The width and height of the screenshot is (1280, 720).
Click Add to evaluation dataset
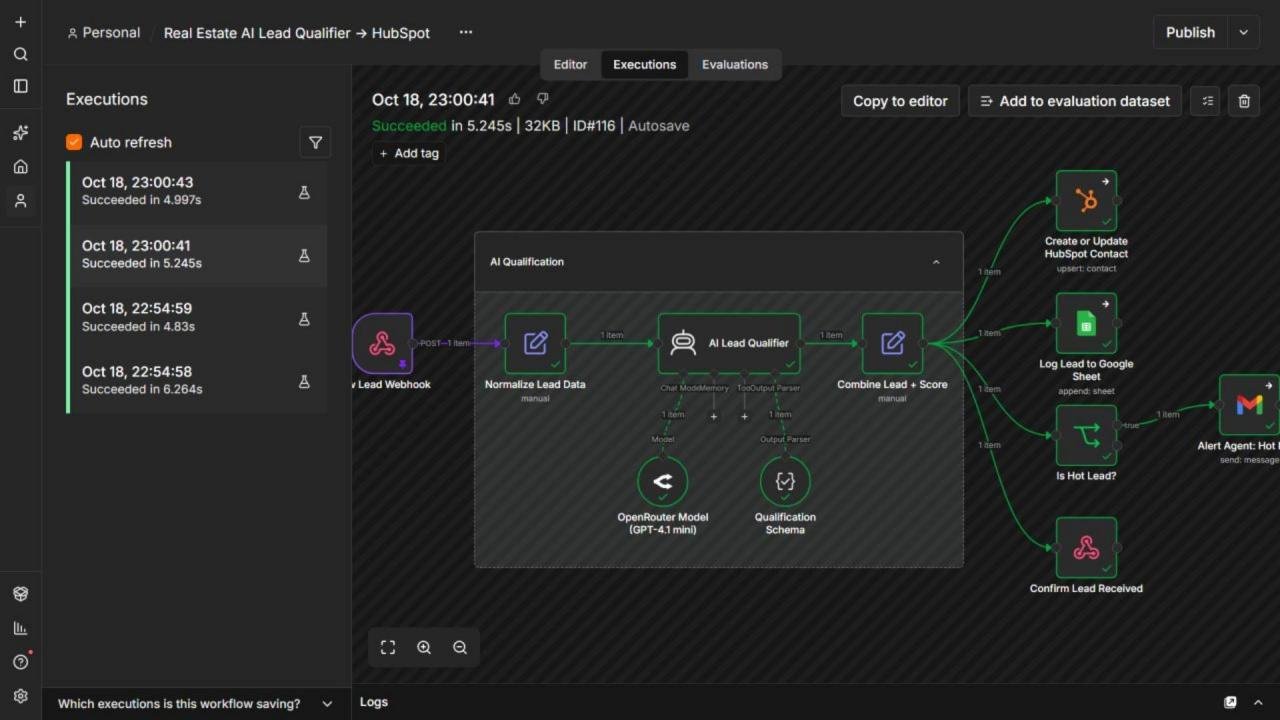tap(1075, 101)
